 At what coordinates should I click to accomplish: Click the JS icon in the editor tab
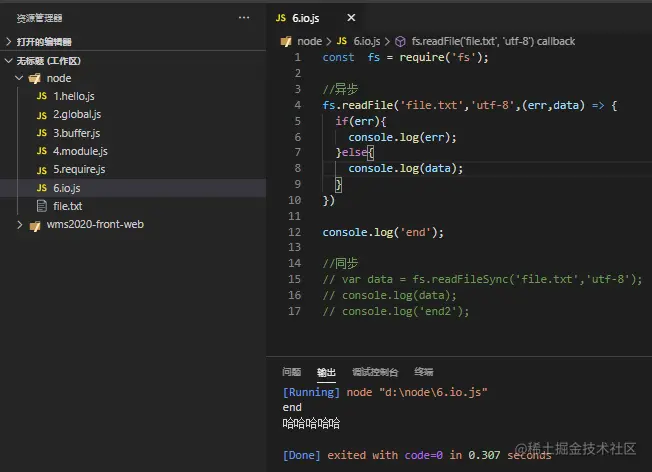tap(281, 18)
